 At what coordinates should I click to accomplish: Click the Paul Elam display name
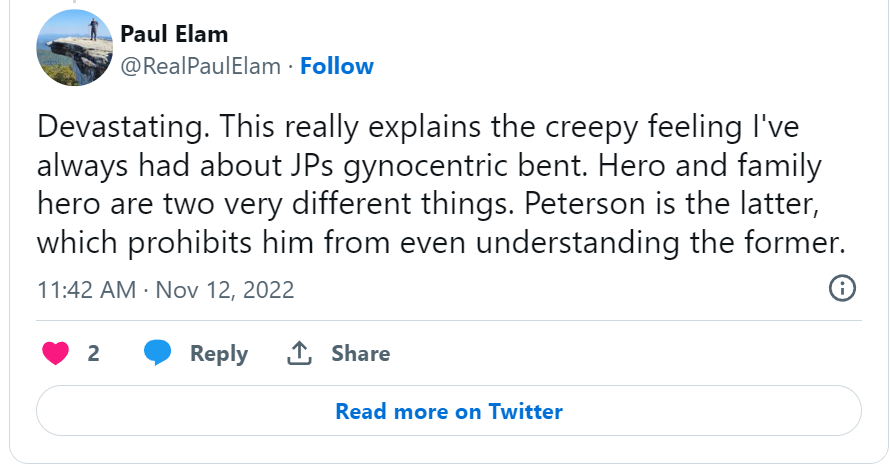coord(174,35)
